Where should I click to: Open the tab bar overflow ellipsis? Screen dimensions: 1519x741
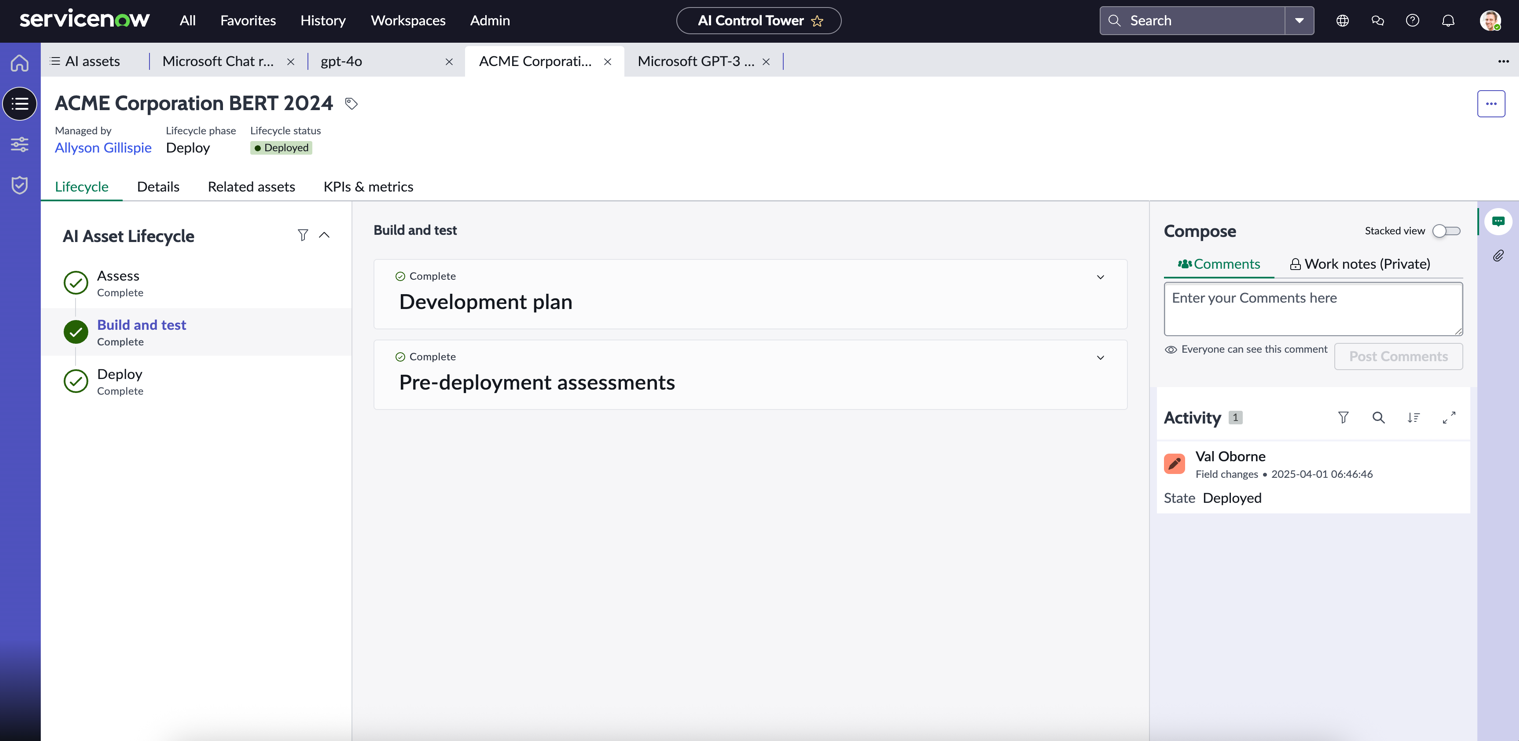click(x=1503, y=61)
